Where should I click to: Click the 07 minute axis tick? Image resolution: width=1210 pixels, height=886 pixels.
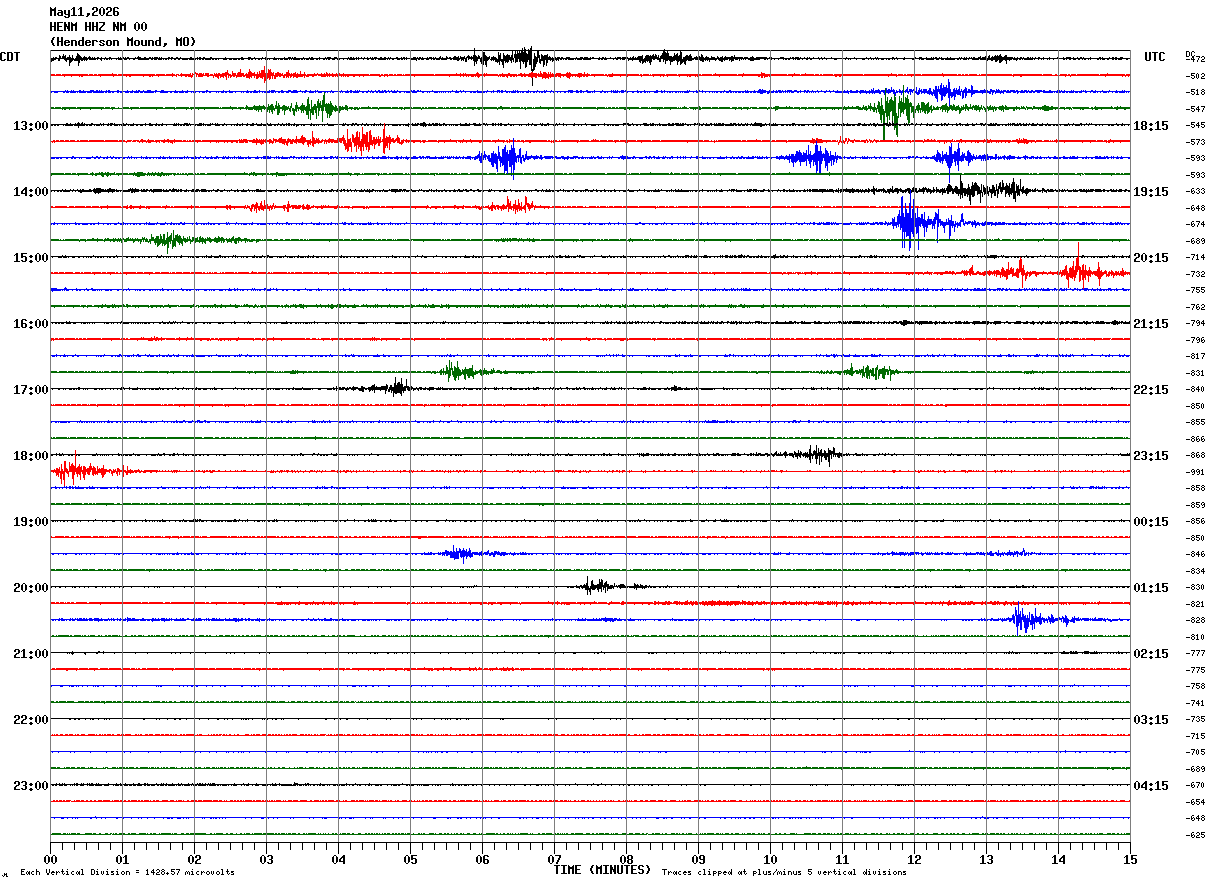pyautogui.click(x=554, y=859)
